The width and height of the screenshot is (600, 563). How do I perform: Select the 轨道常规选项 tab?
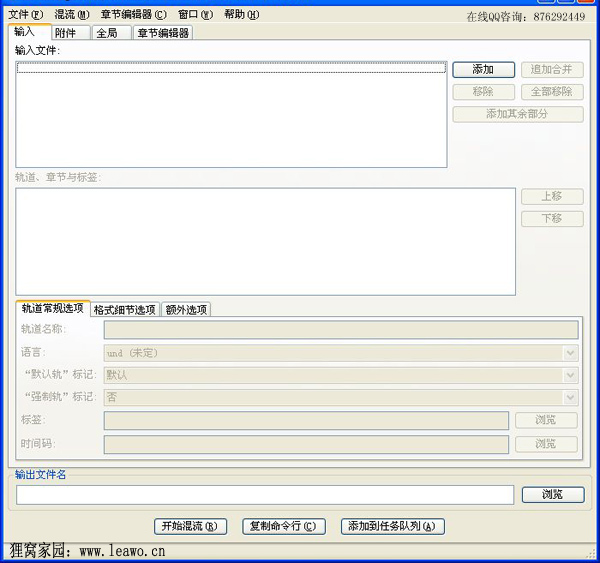tap(53, 308)
